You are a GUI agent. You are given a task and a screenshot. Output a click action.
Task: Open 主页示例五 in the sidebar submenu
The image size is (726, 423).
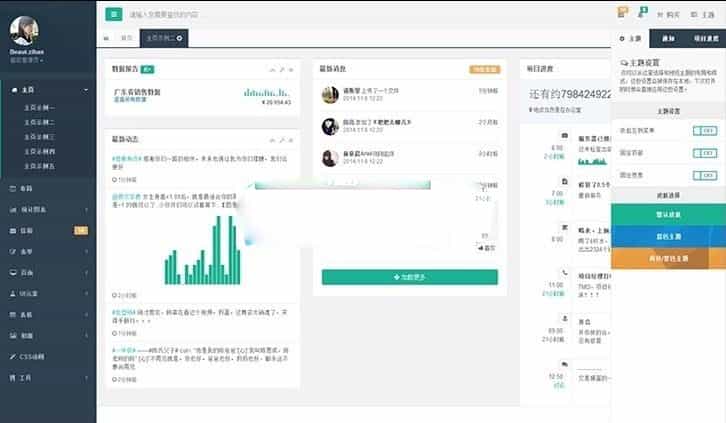(x=39, y=166)
